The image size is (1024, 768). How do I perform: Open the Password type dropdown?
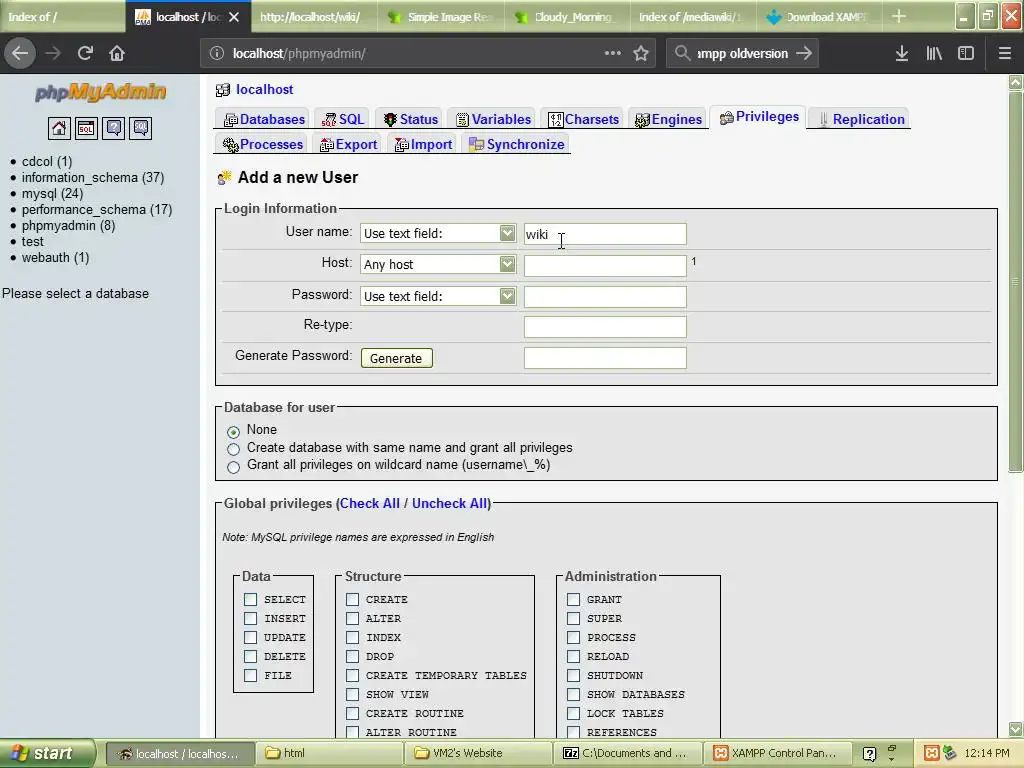pos(438,296)
